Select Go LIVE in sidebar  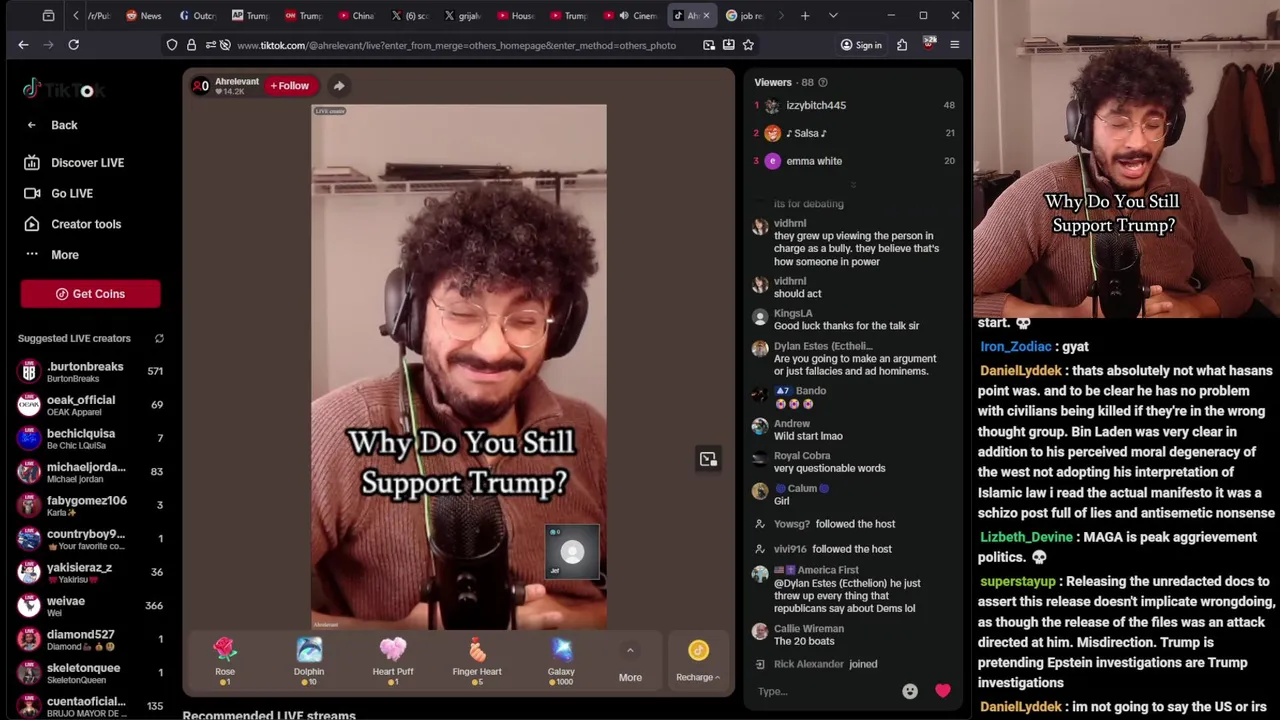pyautogui.click(x=58, y=193)
